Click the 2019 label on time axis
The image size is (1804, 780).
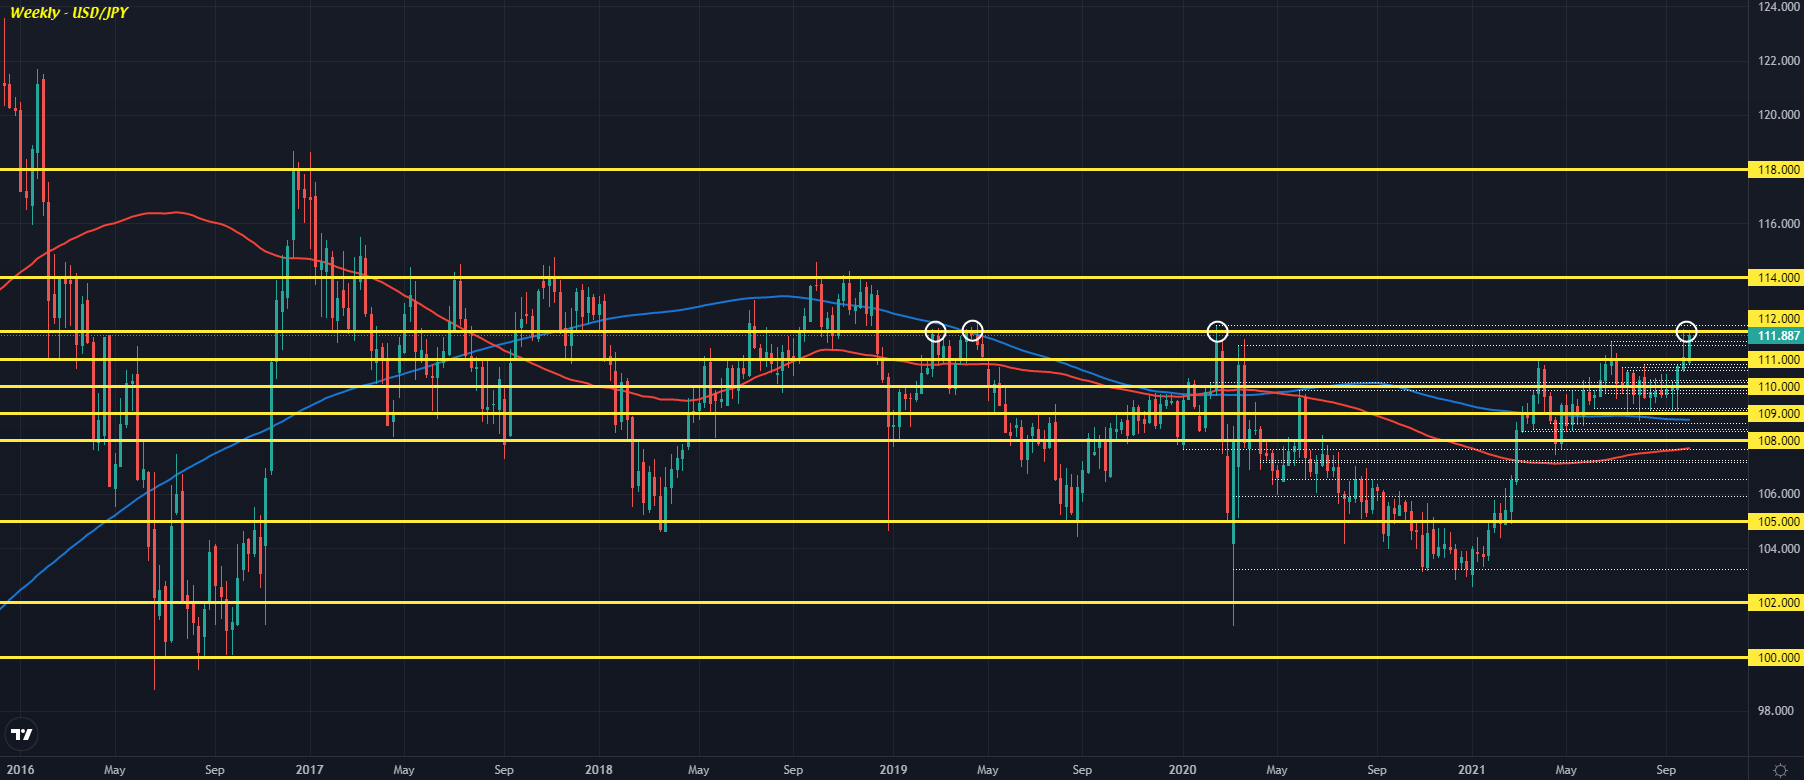pos(893,770)
